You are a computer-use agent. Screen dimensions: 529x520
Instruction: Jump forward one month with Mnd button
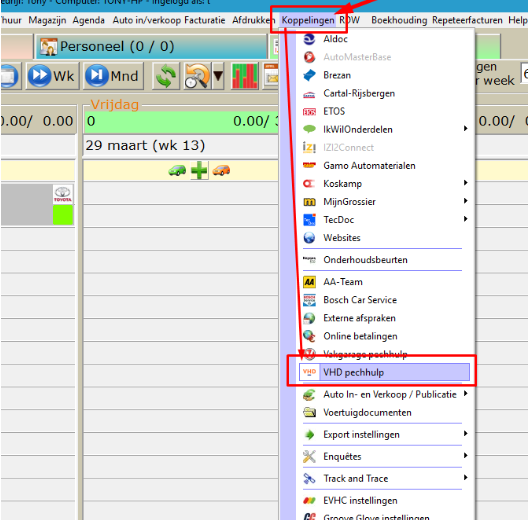pyautogui.click(x=113, y=76)
